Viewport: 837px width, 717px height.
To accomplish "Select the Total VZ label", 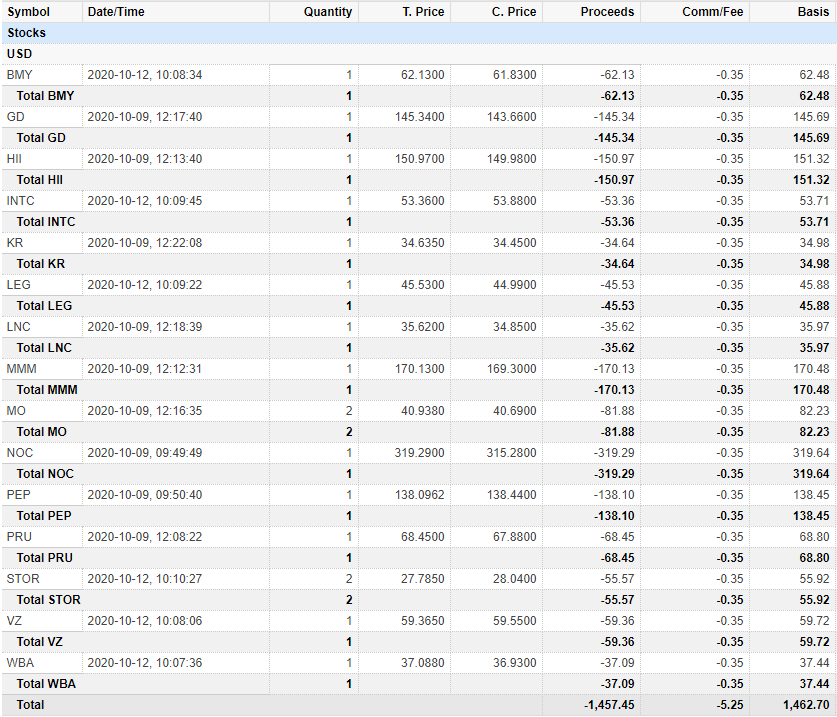I will click(x=40, y=642).
